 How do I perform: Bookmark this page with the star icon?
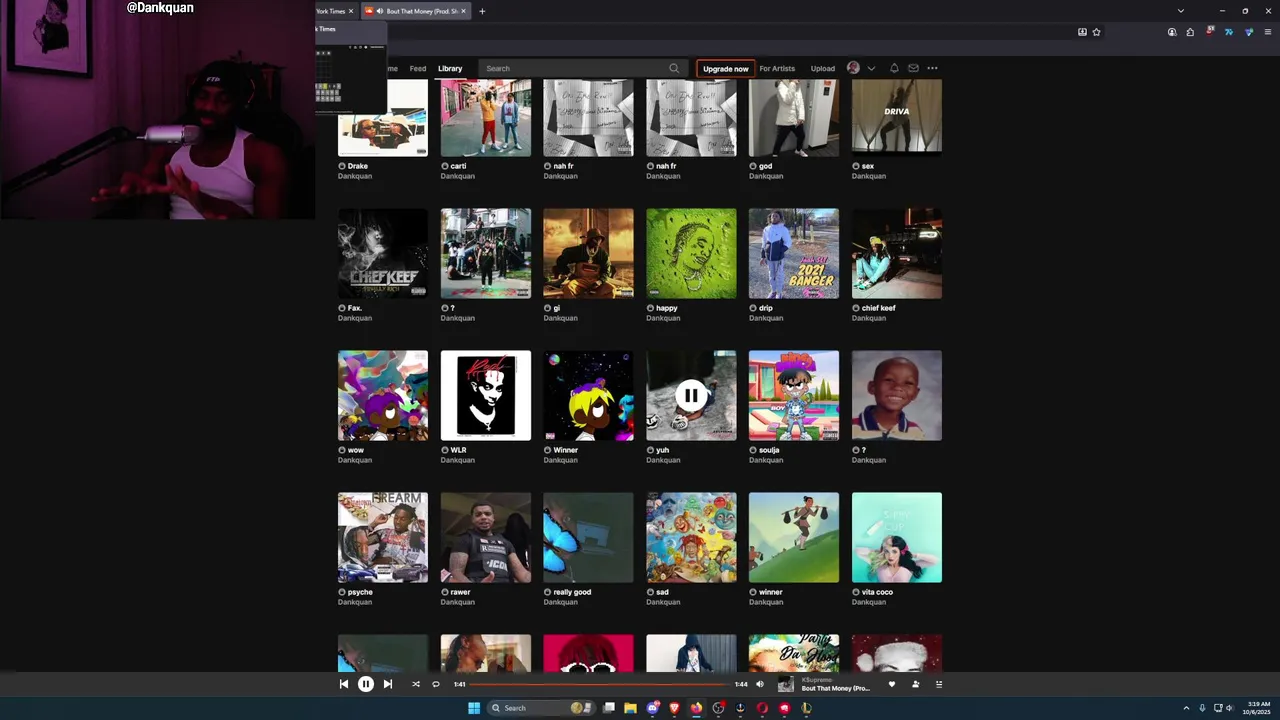[x=1096, y=32]
